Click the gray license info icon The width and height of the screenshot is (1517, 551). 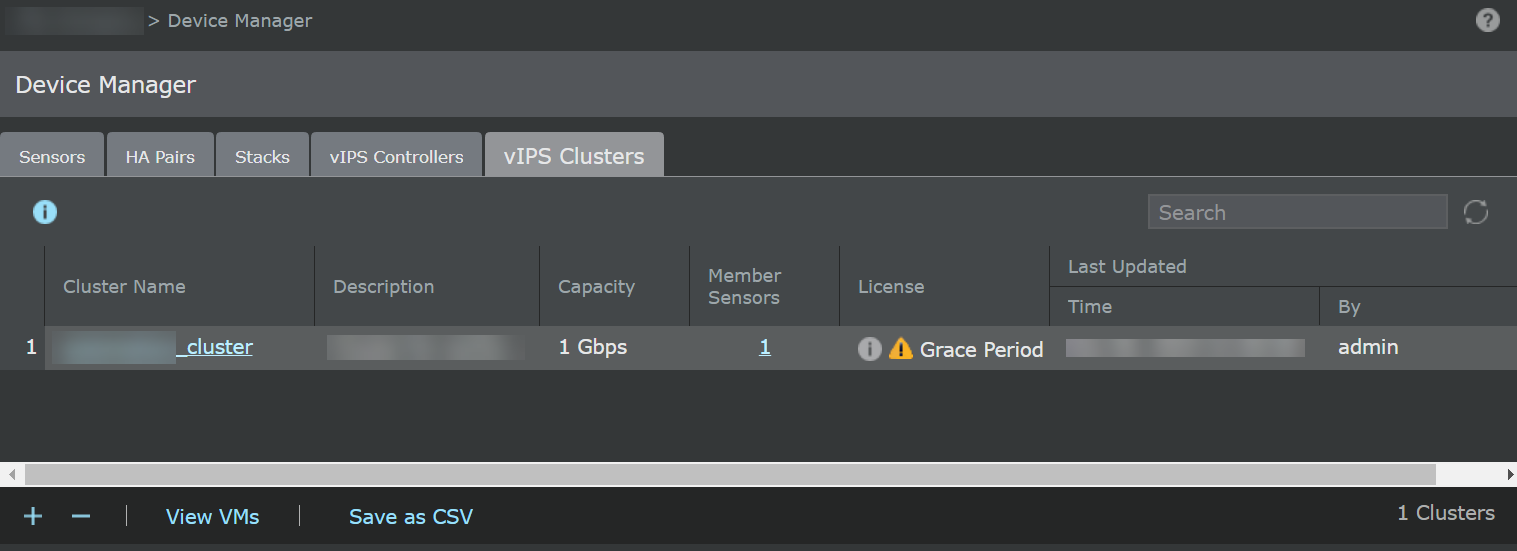[x=870, y=348]
